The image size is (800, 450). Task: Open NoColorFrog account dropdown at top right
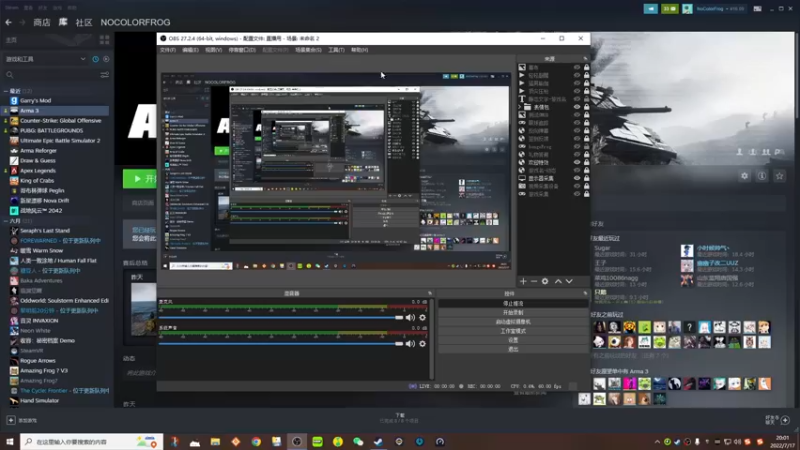click(720, 9)
